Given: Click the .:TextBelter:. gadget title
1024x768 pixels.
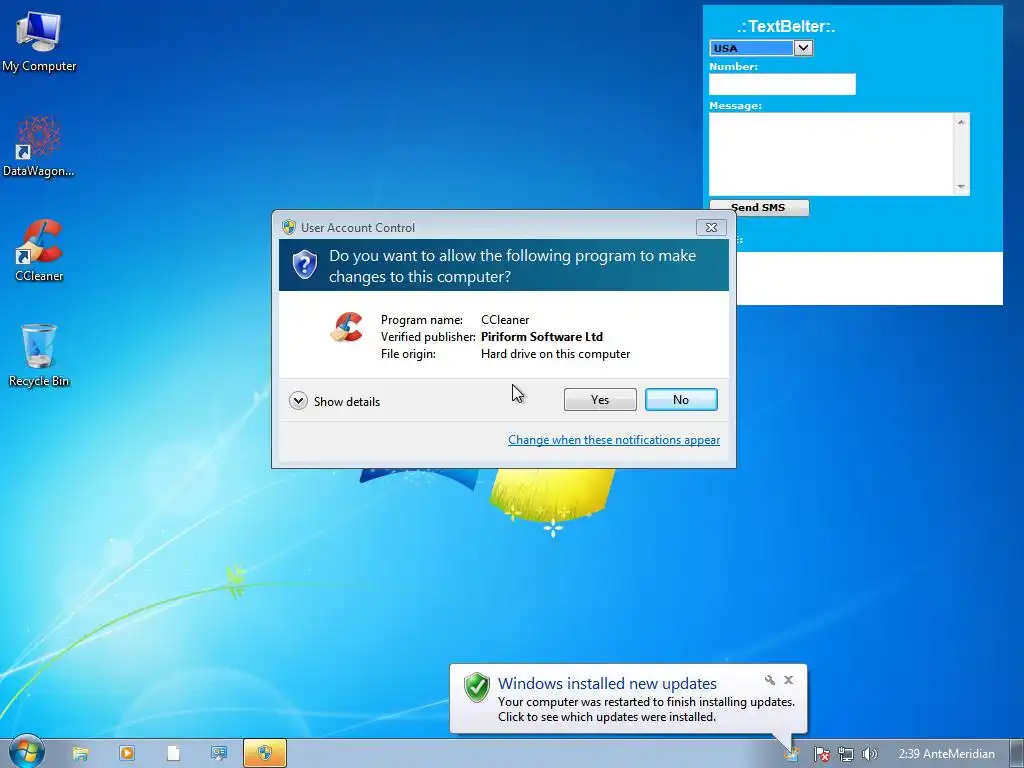Looking at the screenshot, I should click(786, 26).
